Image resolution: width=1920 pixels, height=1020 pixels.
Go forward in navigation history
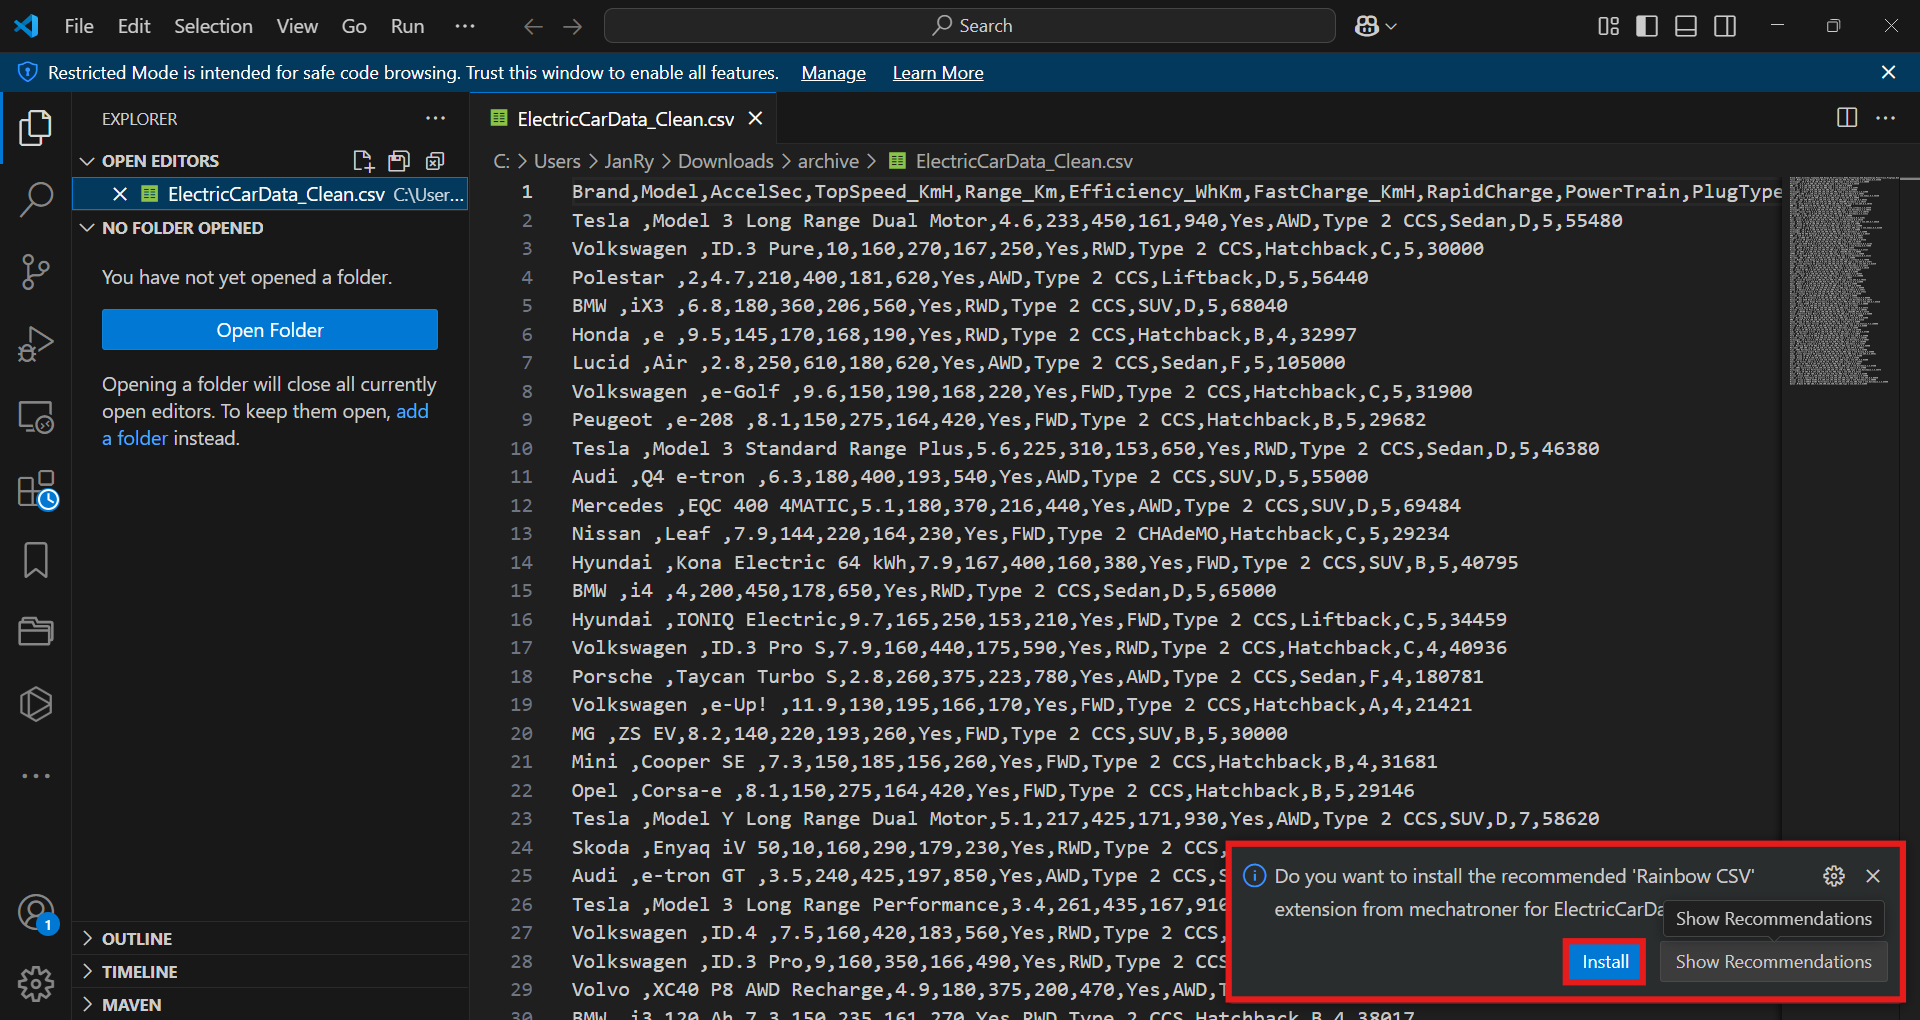coord(573,26)
